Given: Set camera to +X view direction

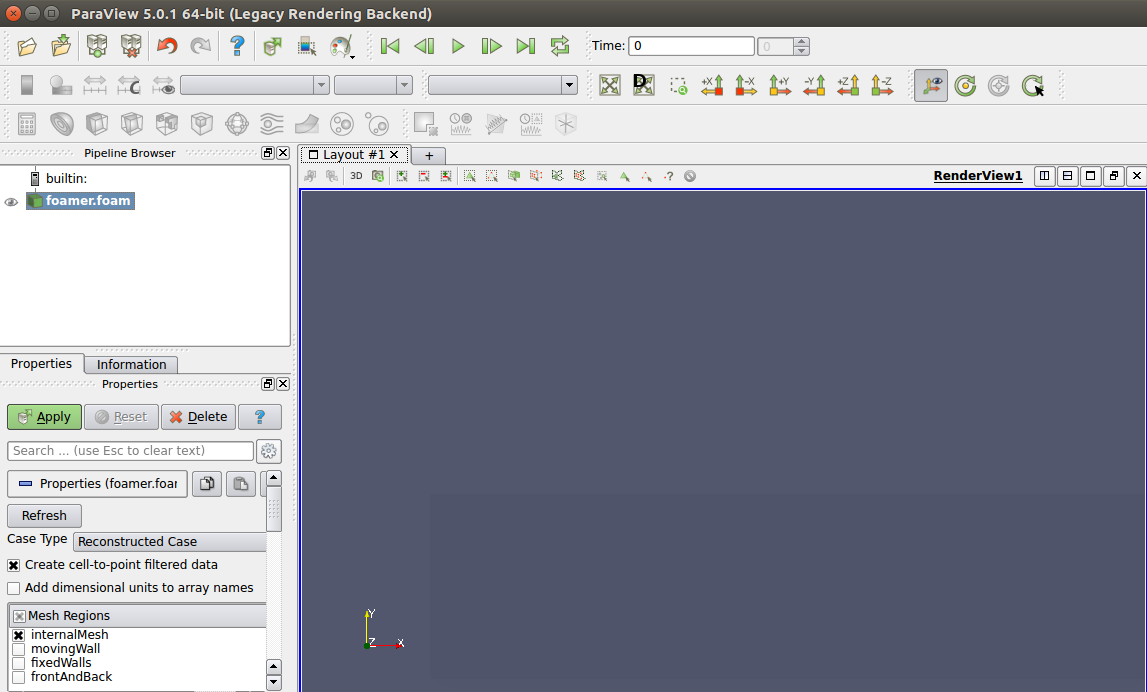Looking at the screenshot, I should 713,85.
